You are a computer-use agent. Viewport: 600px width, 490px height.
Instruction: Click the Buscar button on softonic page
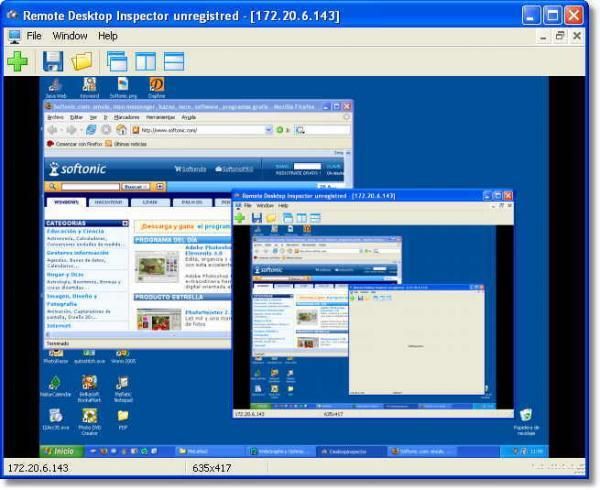click(135, 187)
